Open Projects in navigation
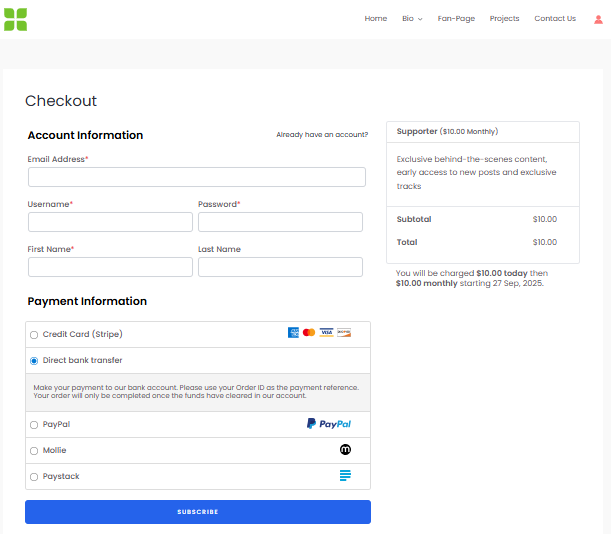The image size is (611, 534). click(x=504, y=18)
